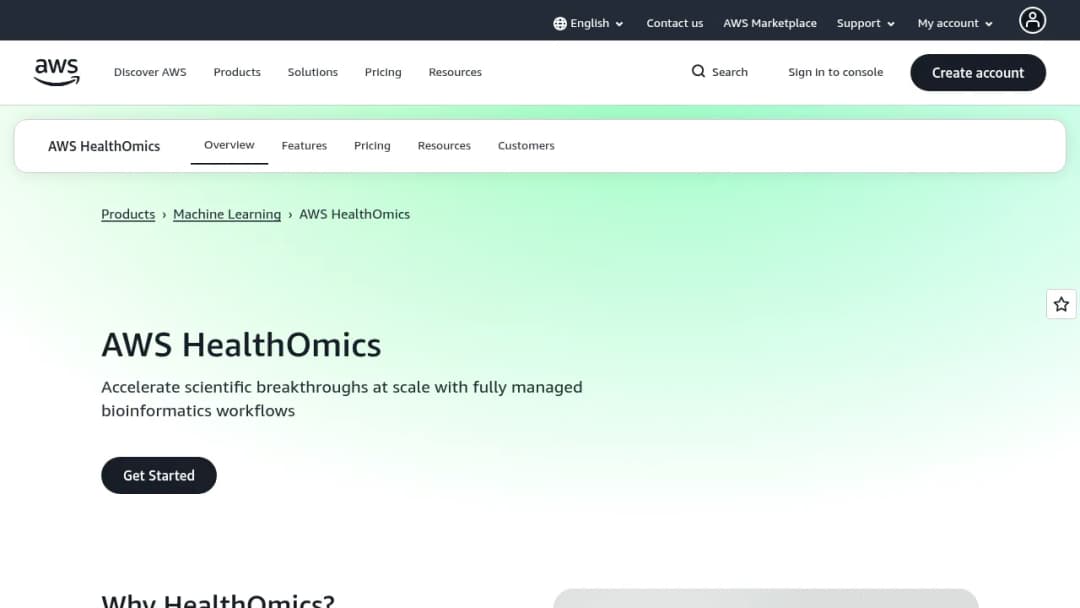Screen dimensions: 1080x608
Task: Click the AWS logo
Action: tap(56, 72)
